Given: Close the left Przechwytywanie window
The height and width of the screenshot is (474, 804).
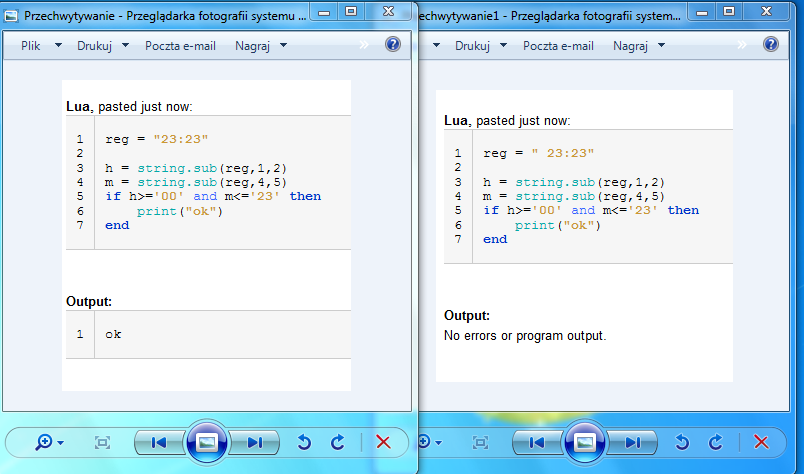Looking at the screenshot, I should click(x=389, y=11).
